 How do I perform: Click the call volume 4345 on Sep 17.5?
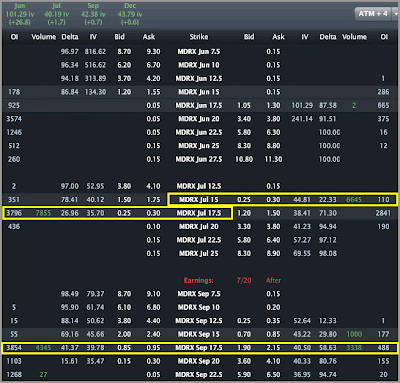(x=43, y=348)
